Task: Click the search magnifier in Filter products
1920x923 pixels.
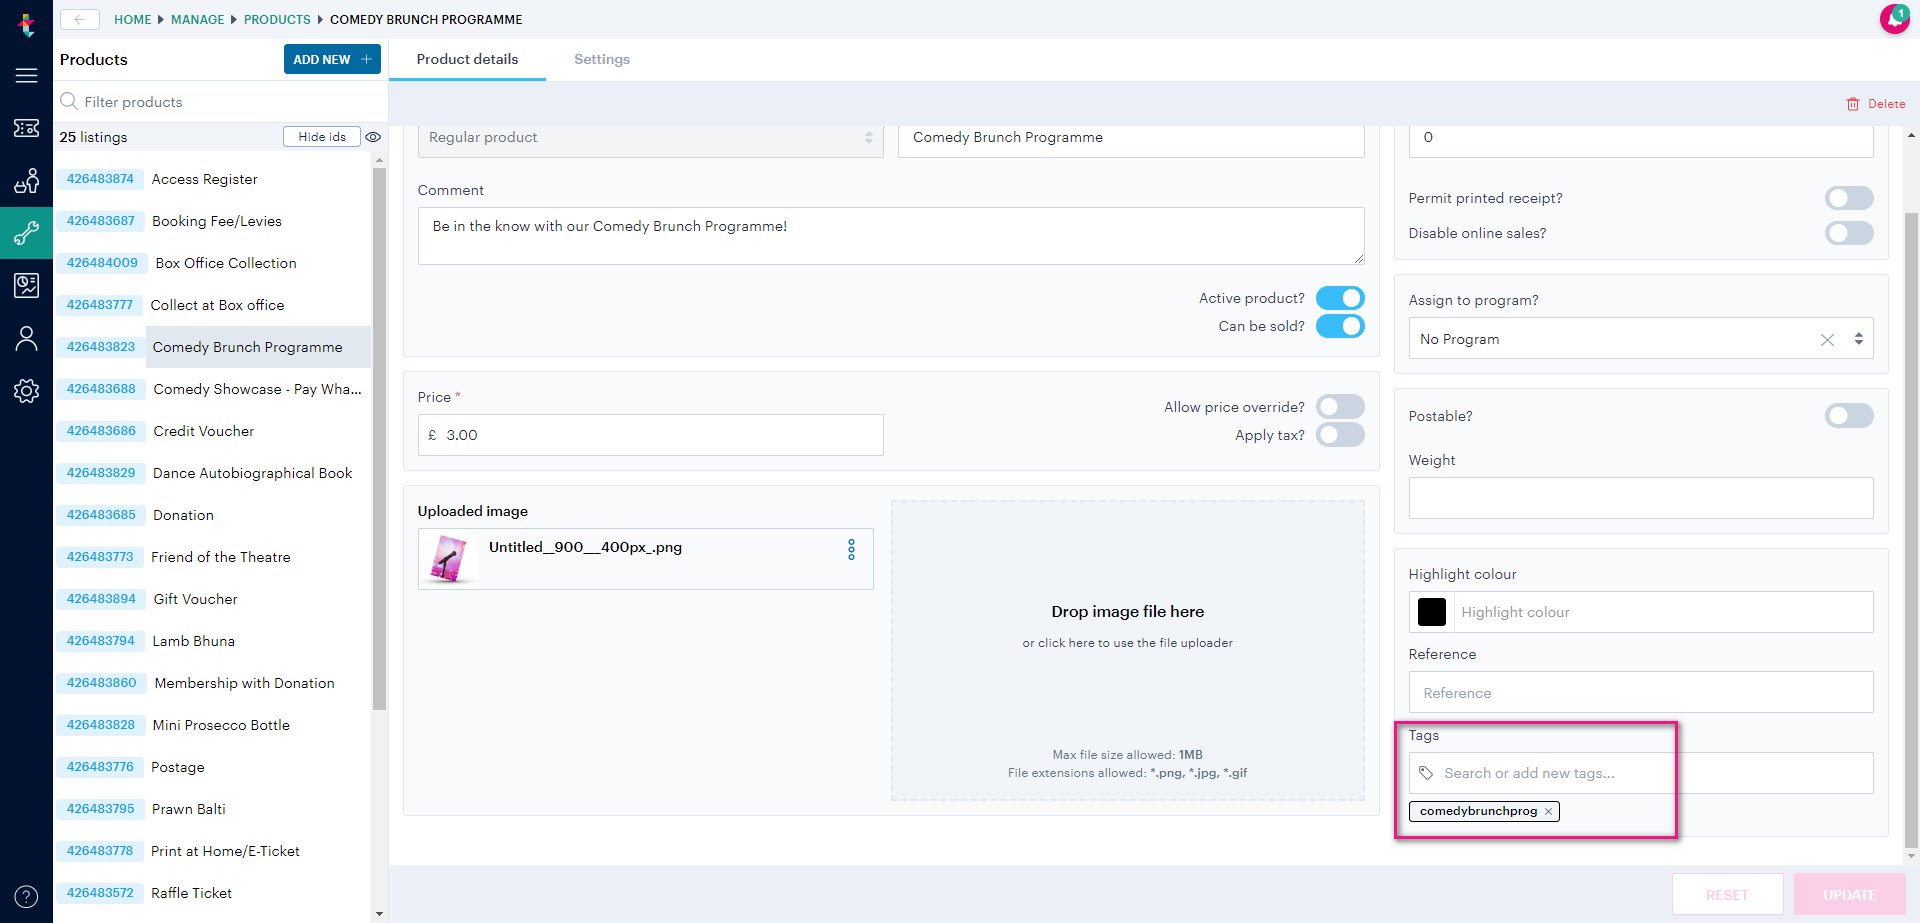Action: click(x=69, y=101)
